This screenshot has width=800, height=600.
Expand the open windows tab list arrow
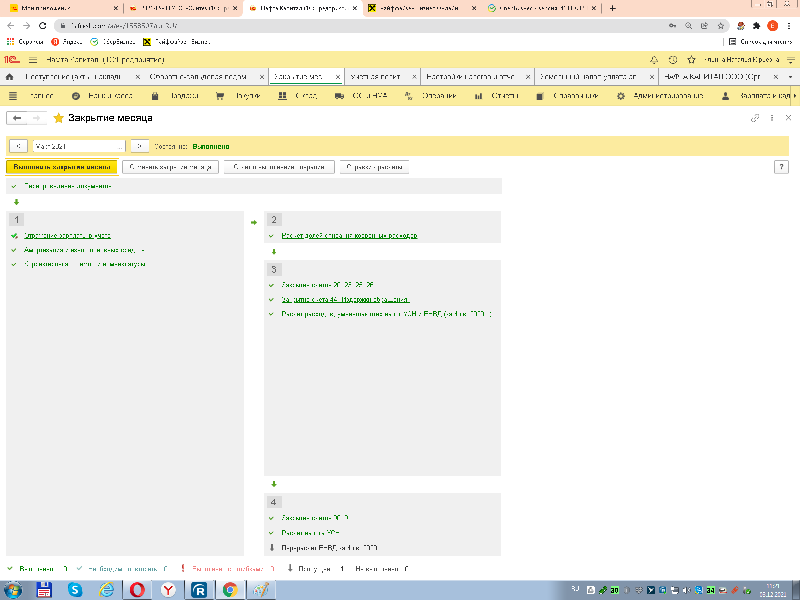click(x=791, y=77)
